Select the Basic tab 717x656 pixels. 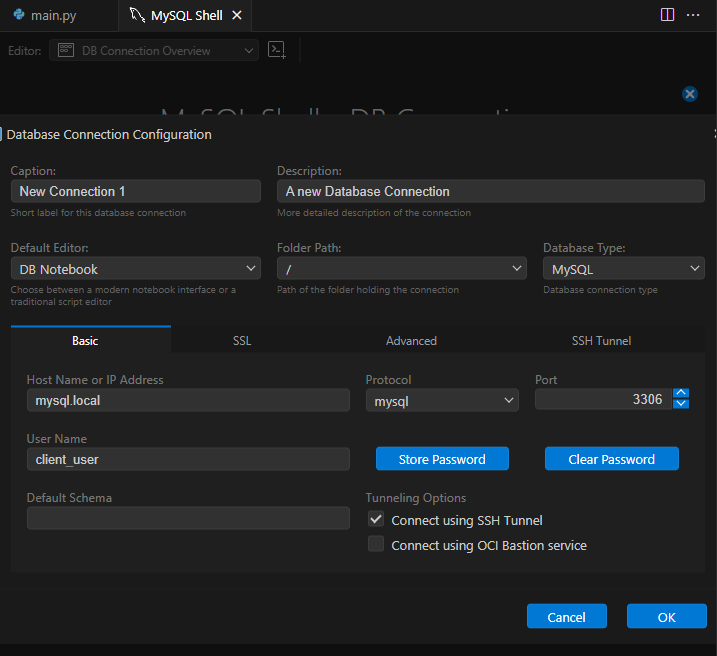[x=91, y=340]
